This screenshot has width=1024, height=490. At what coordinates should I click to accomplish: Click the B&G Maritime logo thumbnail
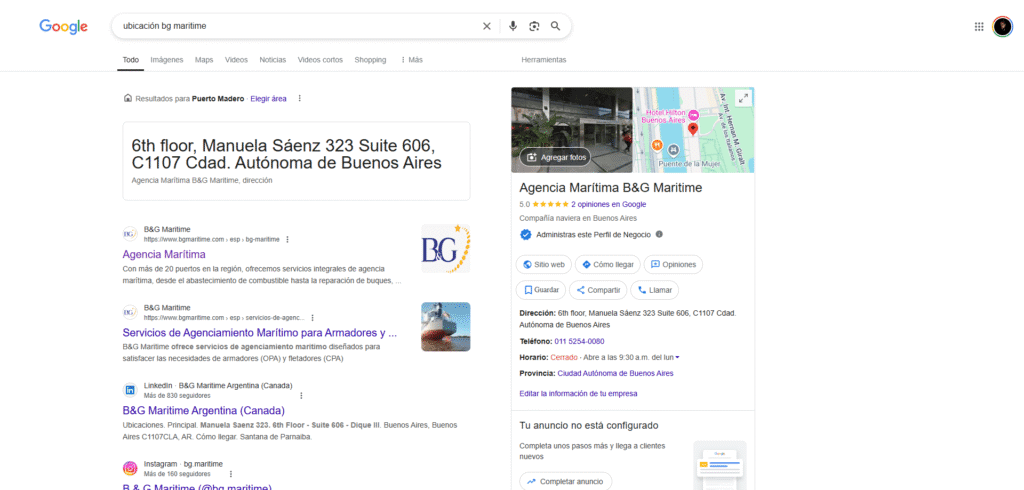click(445, 249)
